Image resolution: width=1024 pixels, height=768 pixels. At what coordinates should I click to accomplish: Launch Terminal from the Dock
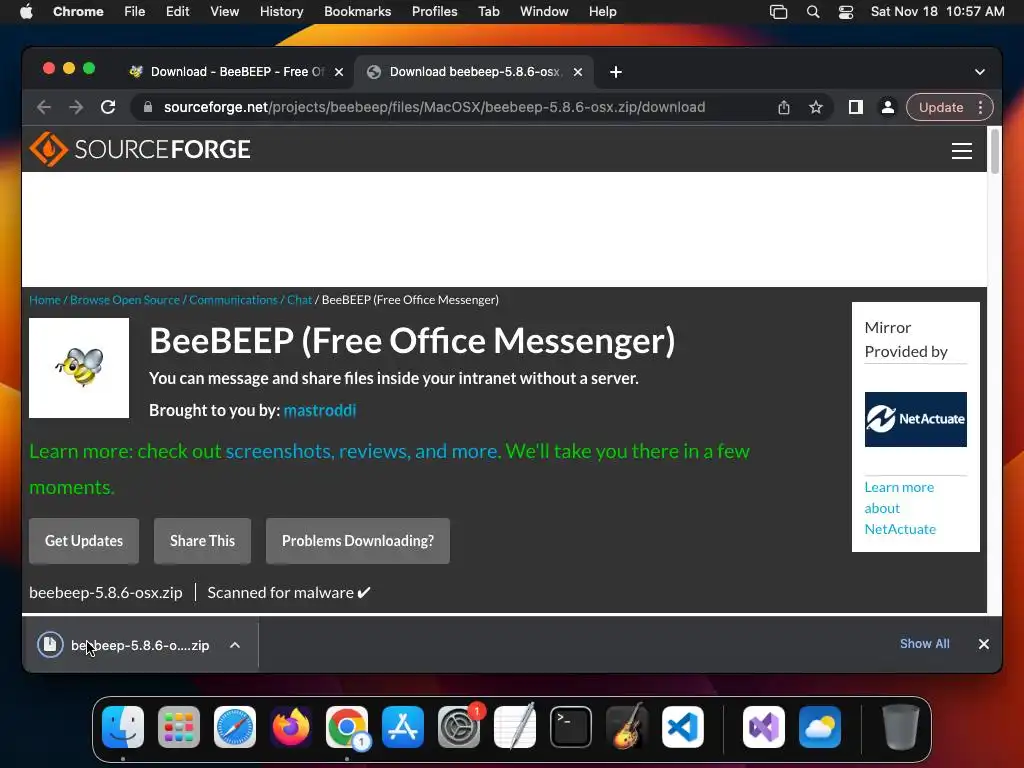point(571,727)
